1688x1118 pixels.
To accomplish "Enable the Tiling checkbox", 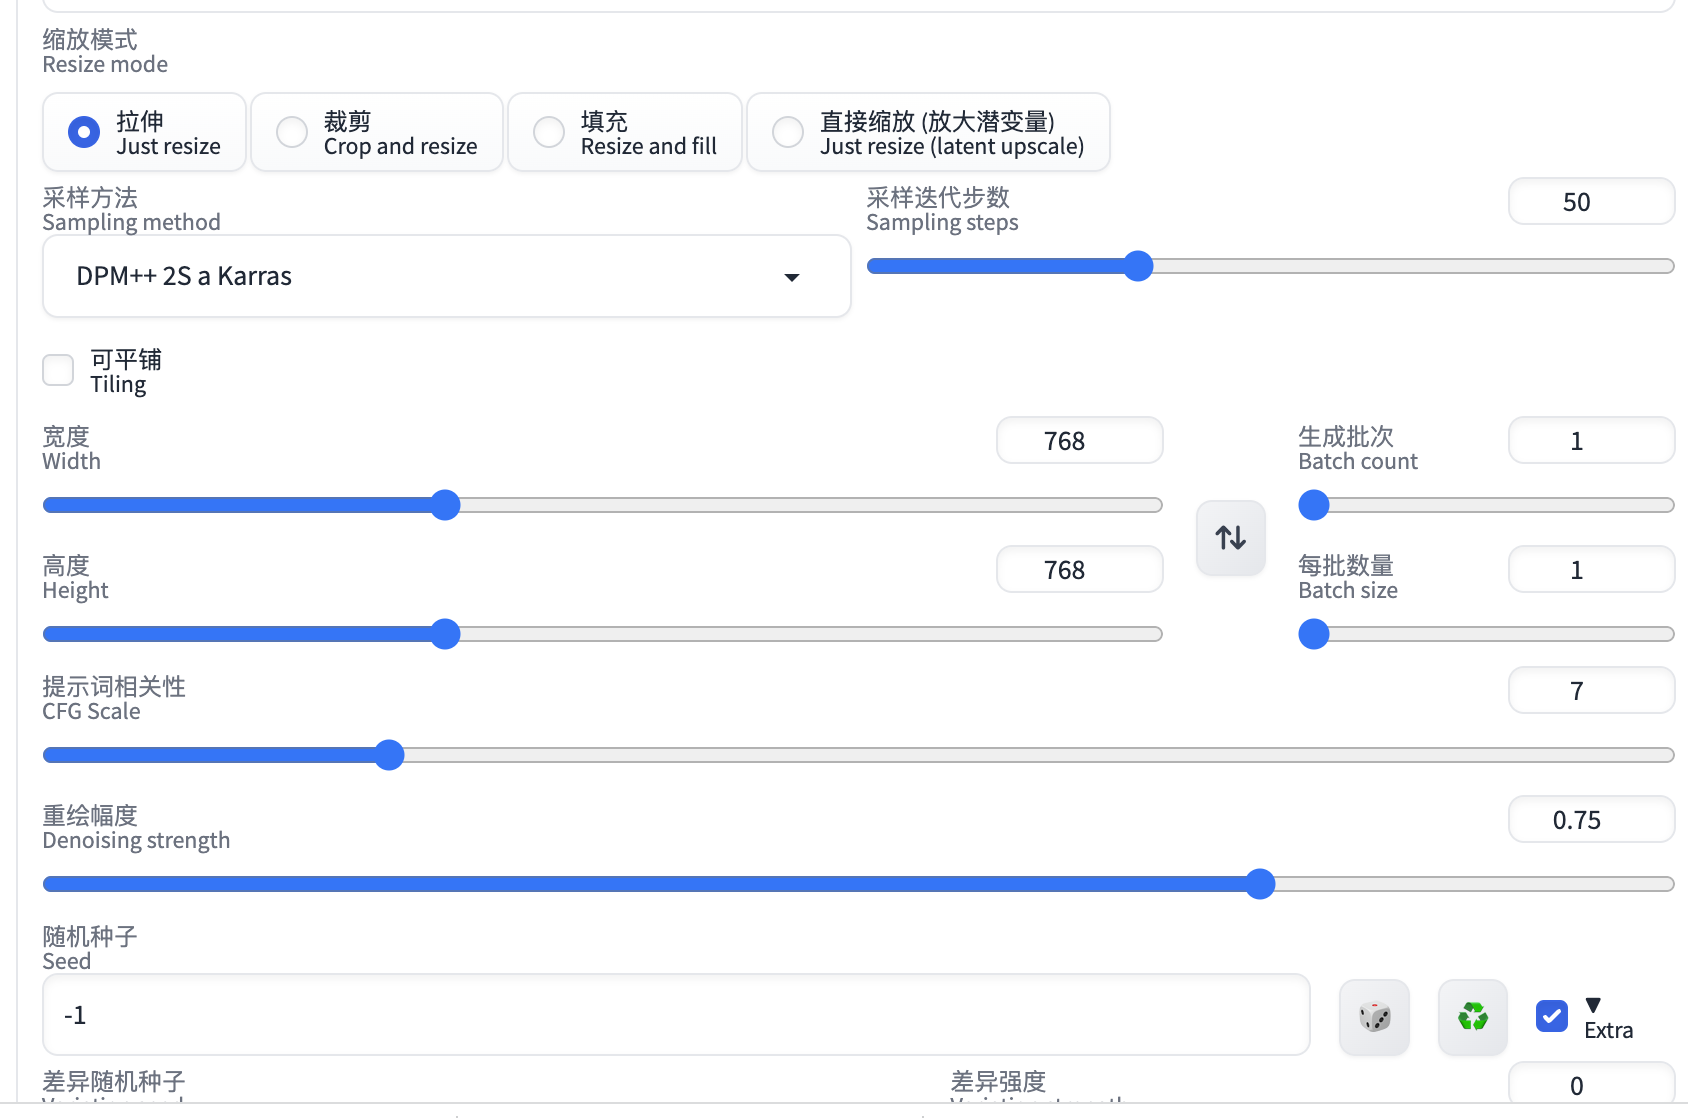I will point(58,370).
